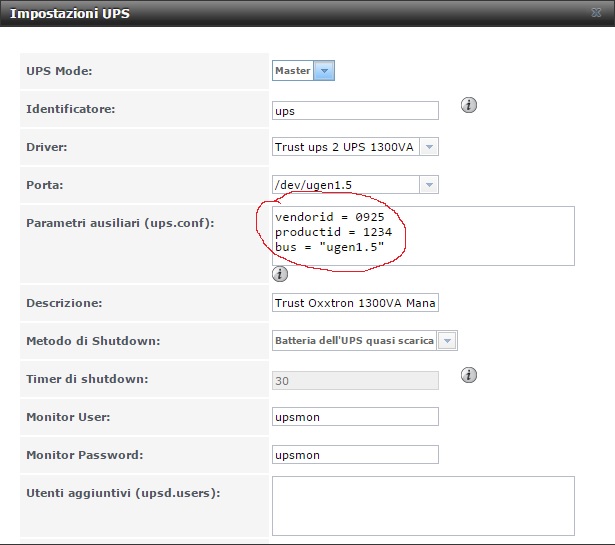Screen dimensions: 615x545
Task: Expand the Driver combo box arrow
Action: [429, 147]
